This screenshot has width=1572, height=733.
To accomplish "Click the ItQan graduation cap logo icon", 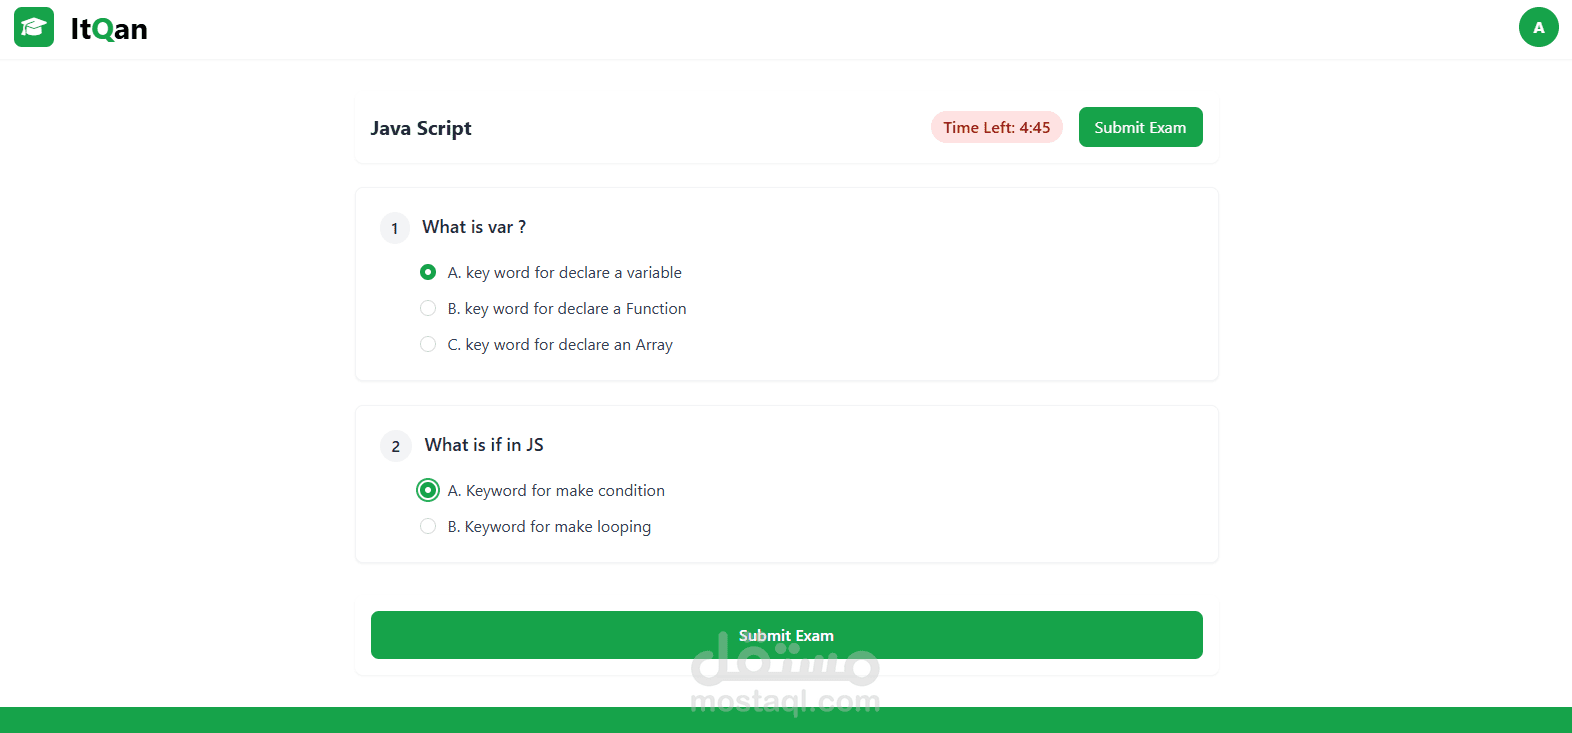I will click(x=34, y=28).
